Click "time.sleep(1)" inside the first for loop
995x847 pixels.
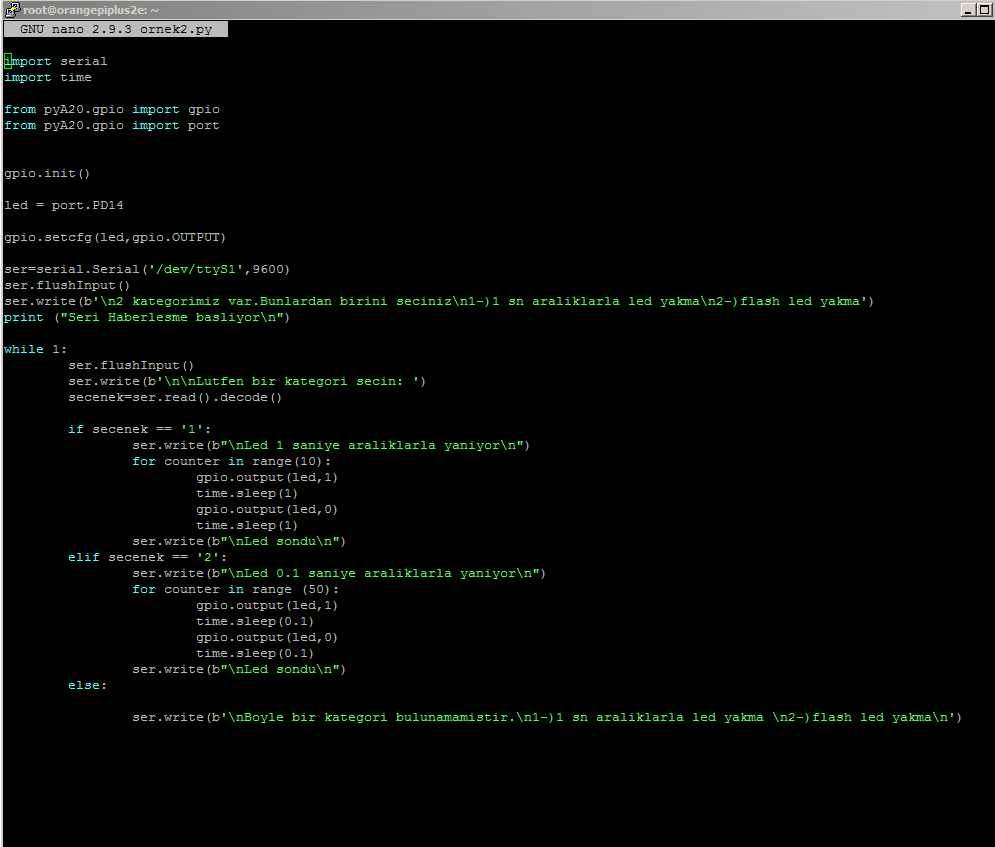248,493
